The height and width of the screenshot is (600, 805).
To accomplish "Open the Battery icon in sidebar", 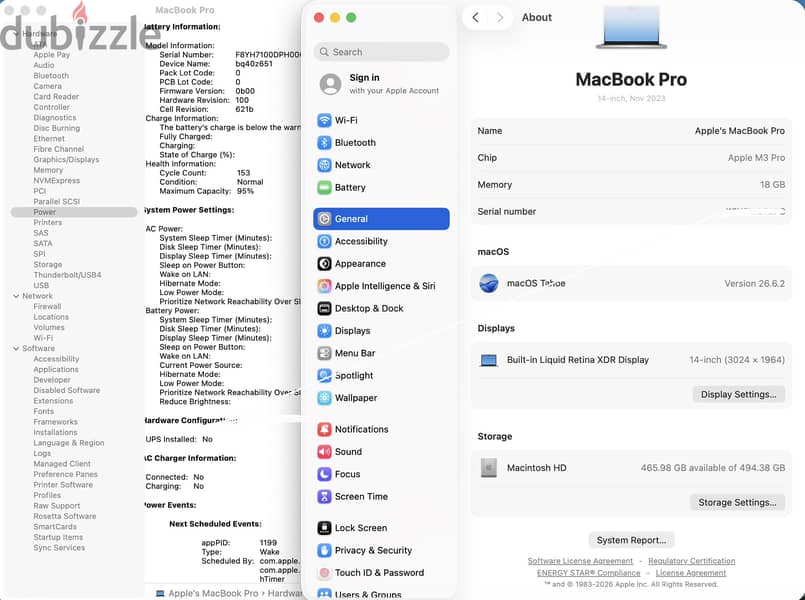I will [324, 187].
